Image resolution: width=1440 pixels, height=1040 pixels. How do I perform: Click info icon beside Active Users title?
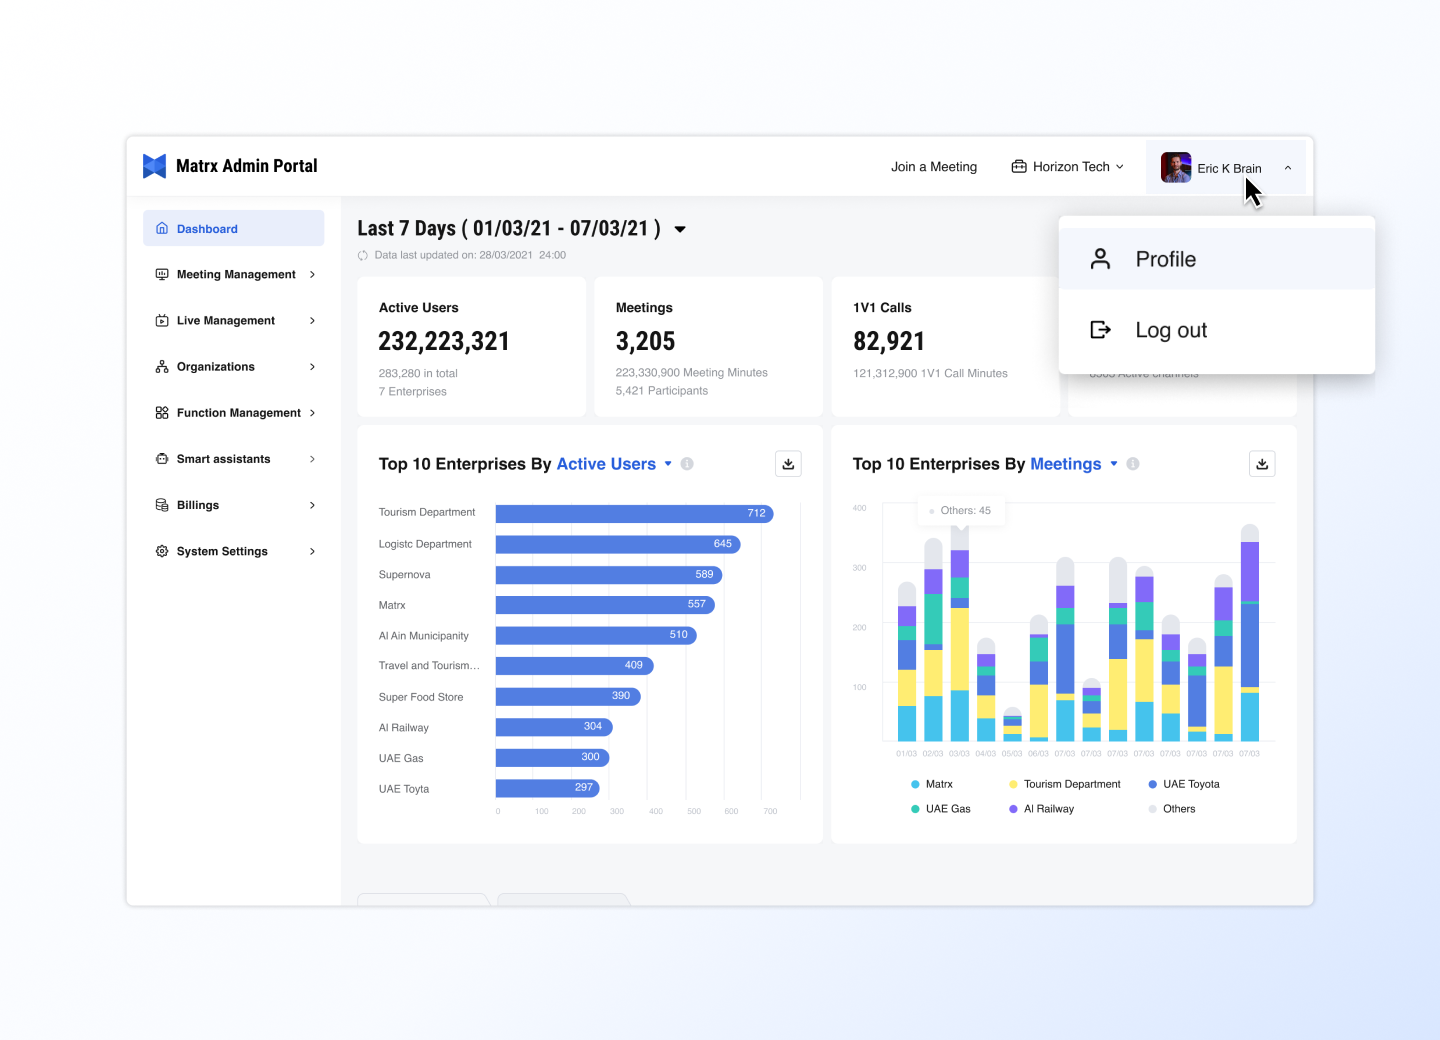point(687,464)
